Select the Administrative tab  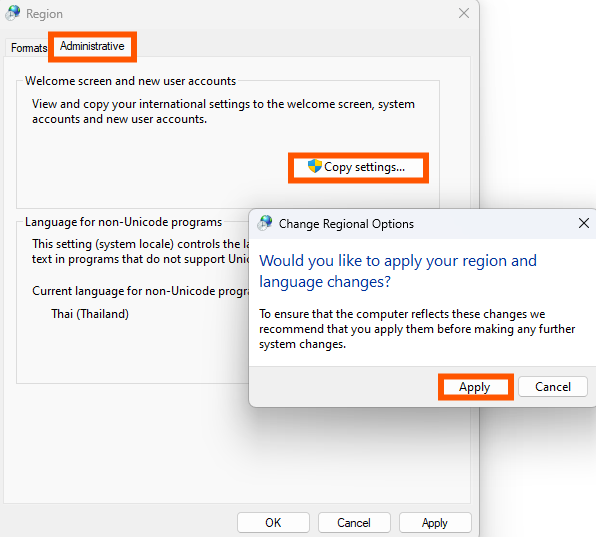92,46
